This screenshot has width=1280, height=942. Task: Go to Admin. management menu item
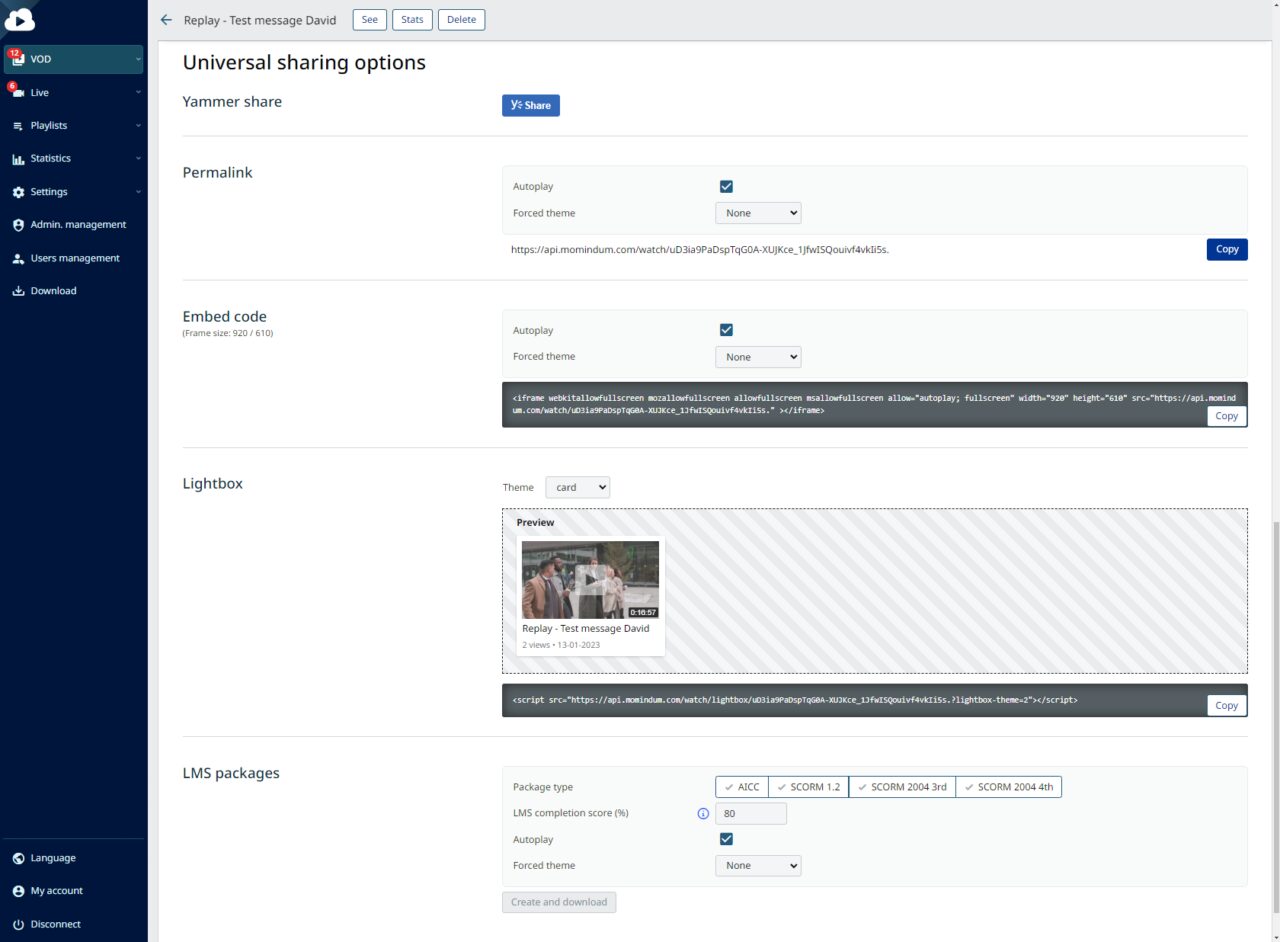(x=78, y=225)
